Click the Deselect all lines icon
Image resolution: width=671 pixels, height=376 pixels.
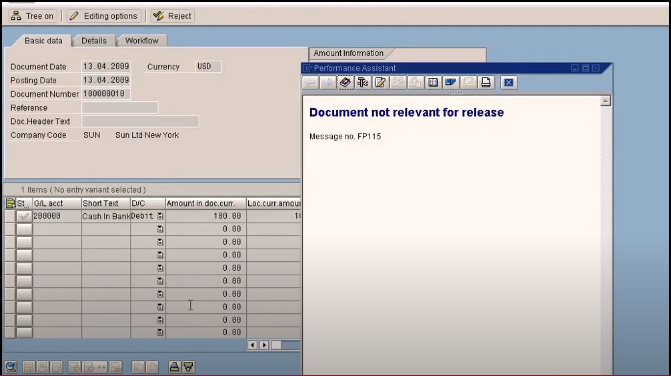click(56, 367)
